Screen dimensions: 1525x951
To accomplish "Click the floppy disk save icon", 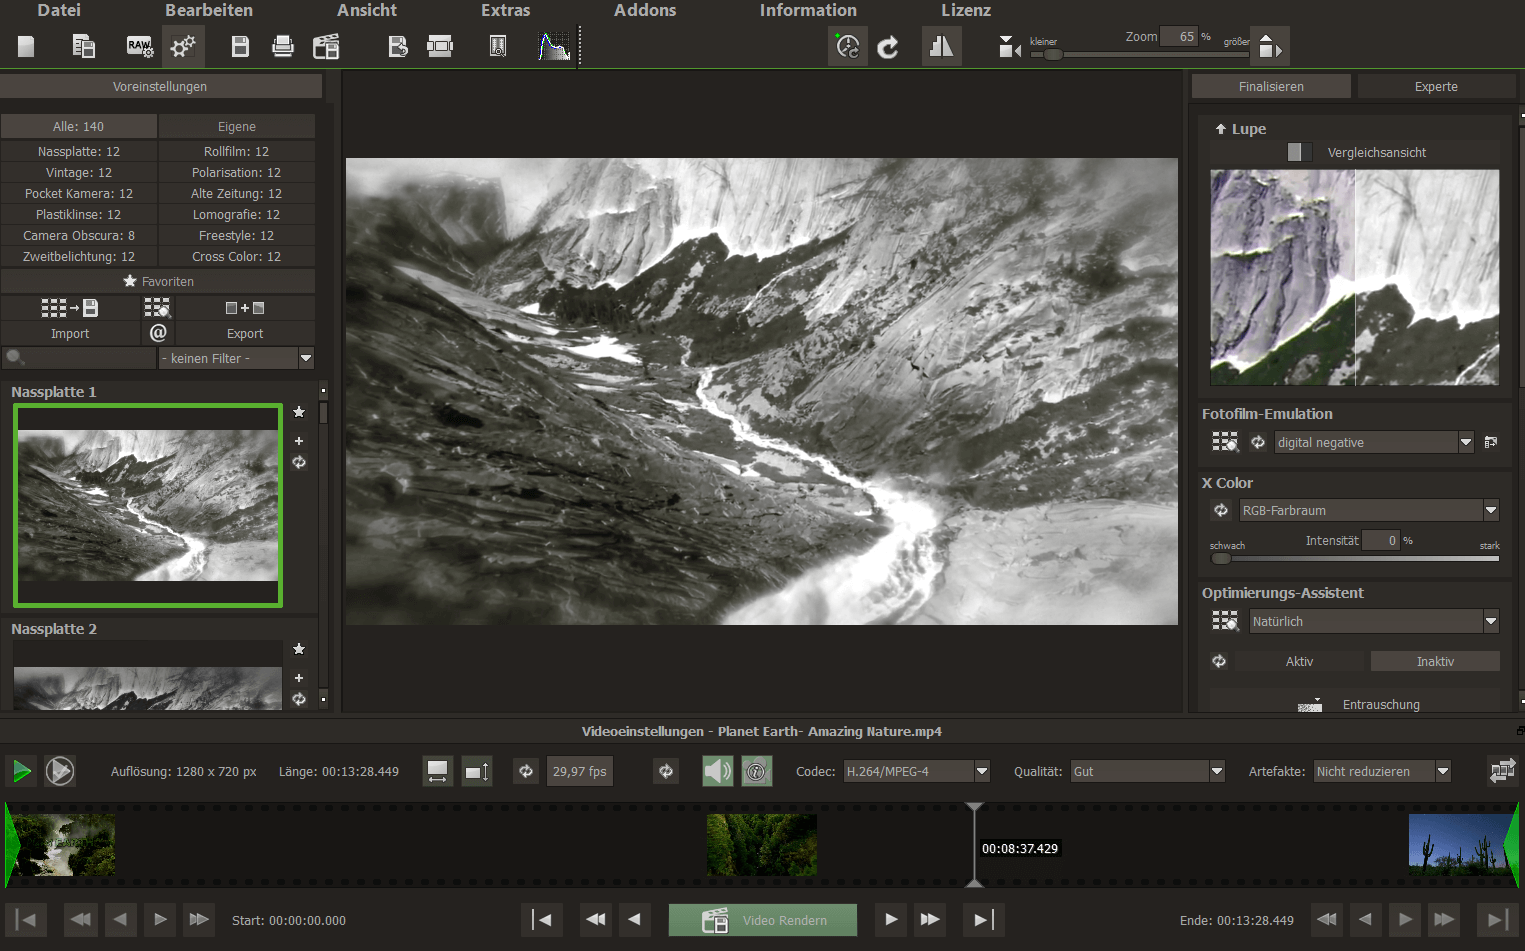I will [x=240, y=46].
